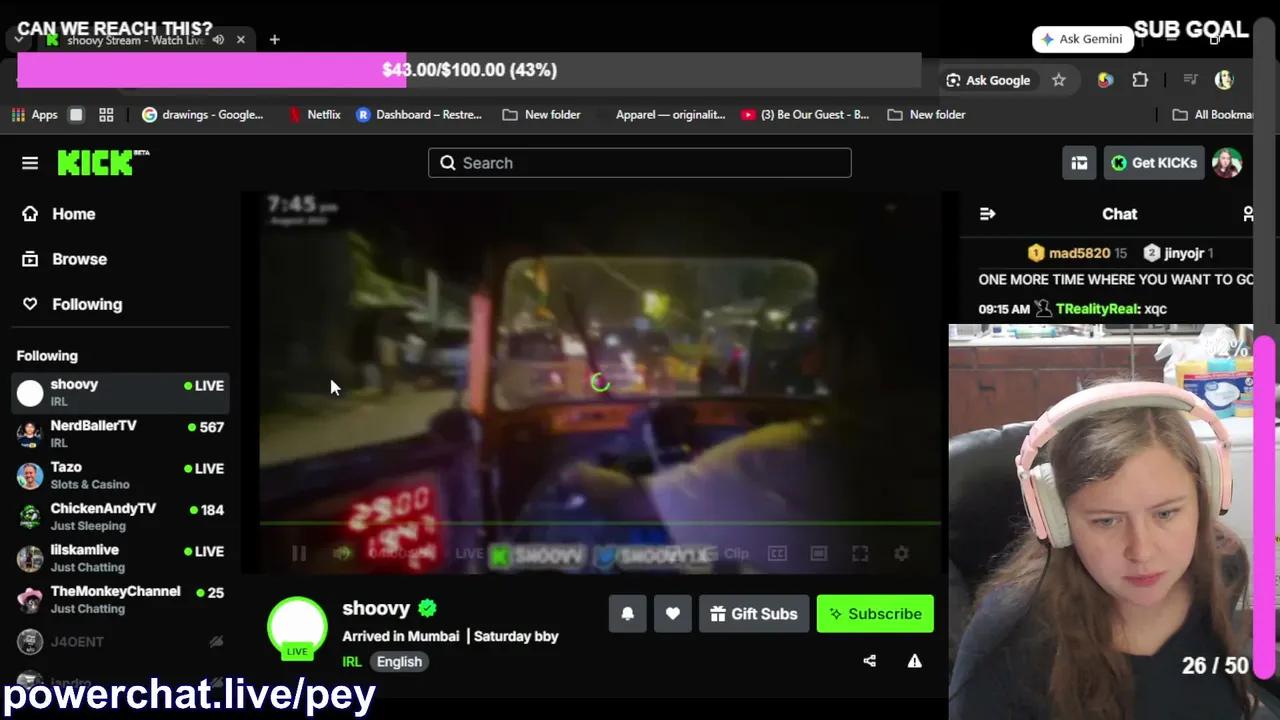This screenshot has height=720, width=1280.
Task: Enter fullscreen on the video player
Action: (860, 553)
